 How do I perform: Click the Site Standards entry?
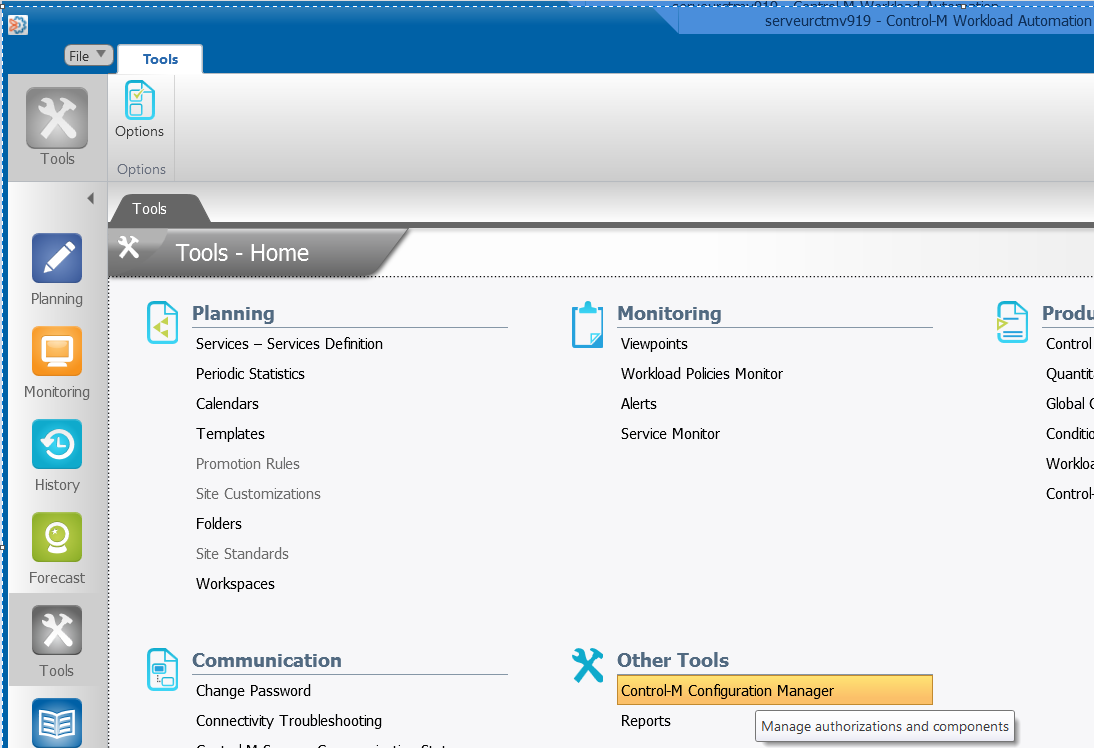click(242, 554)
